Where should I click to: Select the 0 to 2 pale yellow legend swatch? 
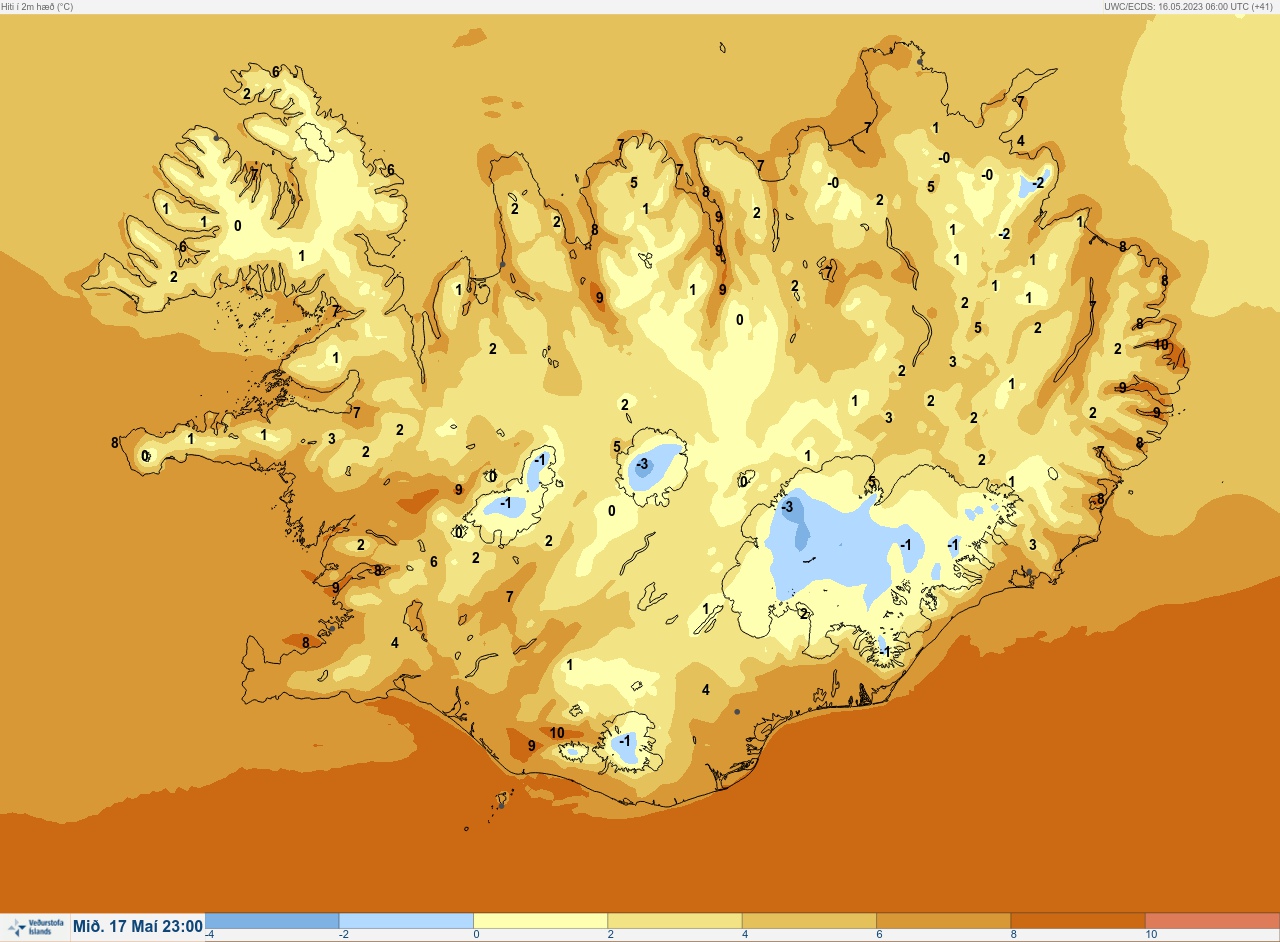(x=540, y=921)
